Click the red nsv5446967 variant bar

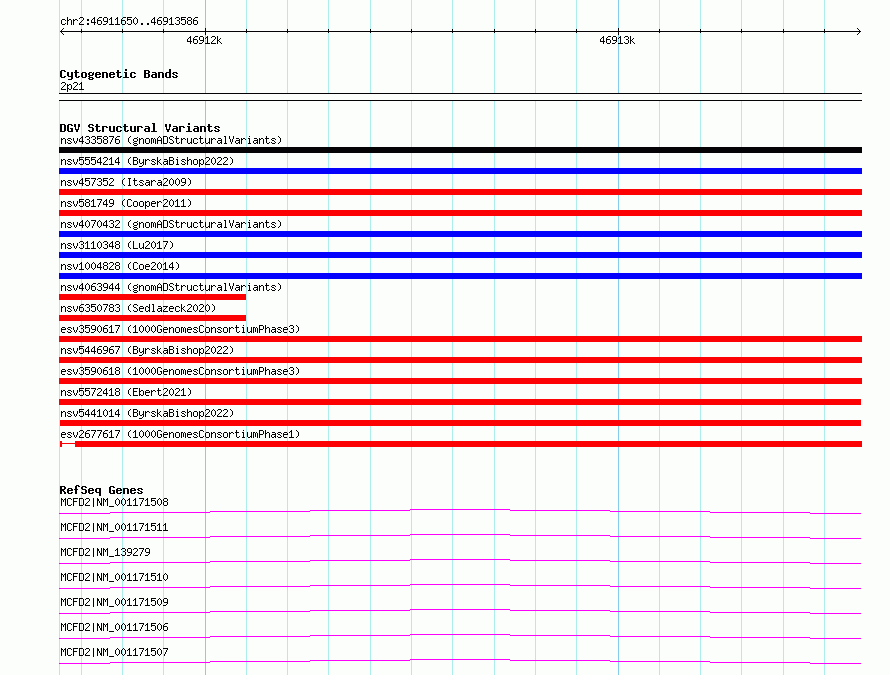click(x=460, y=360)
